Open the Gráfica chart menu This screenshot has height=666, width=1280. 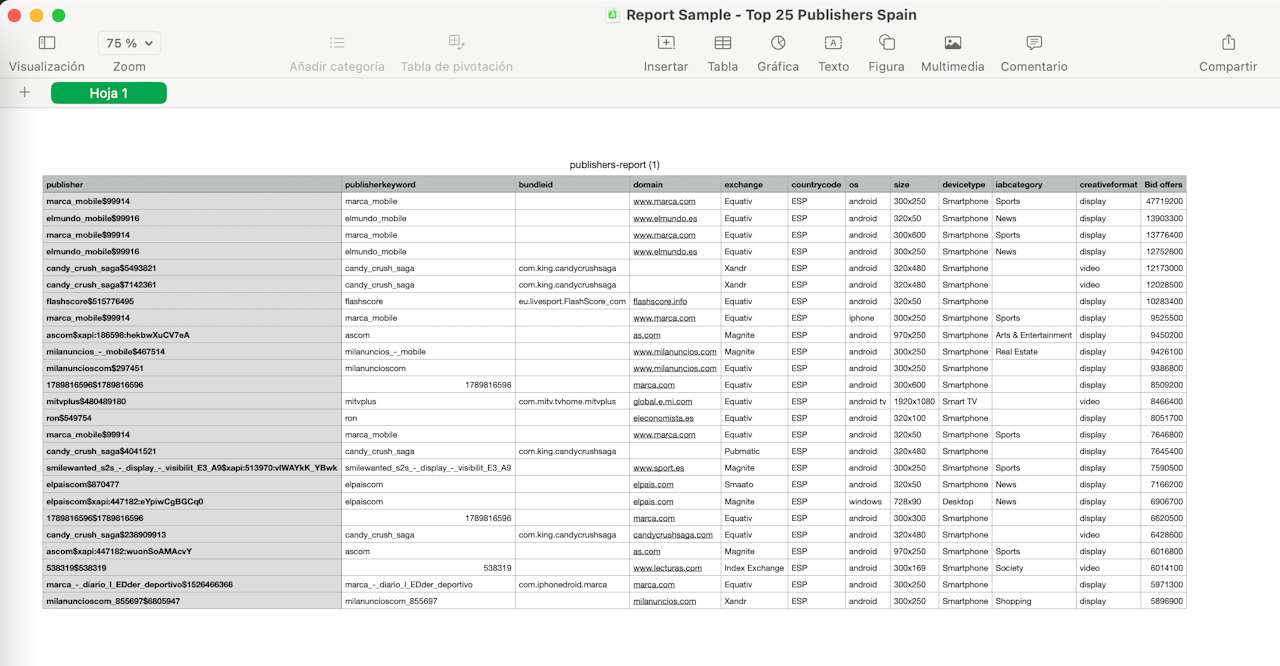(778, 43)
